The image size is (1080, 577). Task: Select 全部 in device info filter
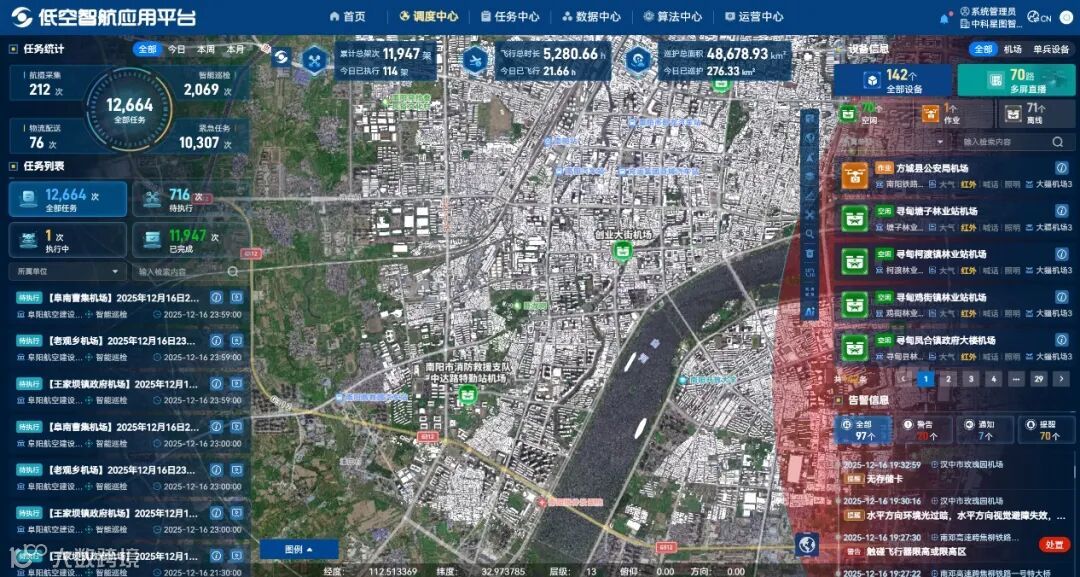tap(984, 49)
